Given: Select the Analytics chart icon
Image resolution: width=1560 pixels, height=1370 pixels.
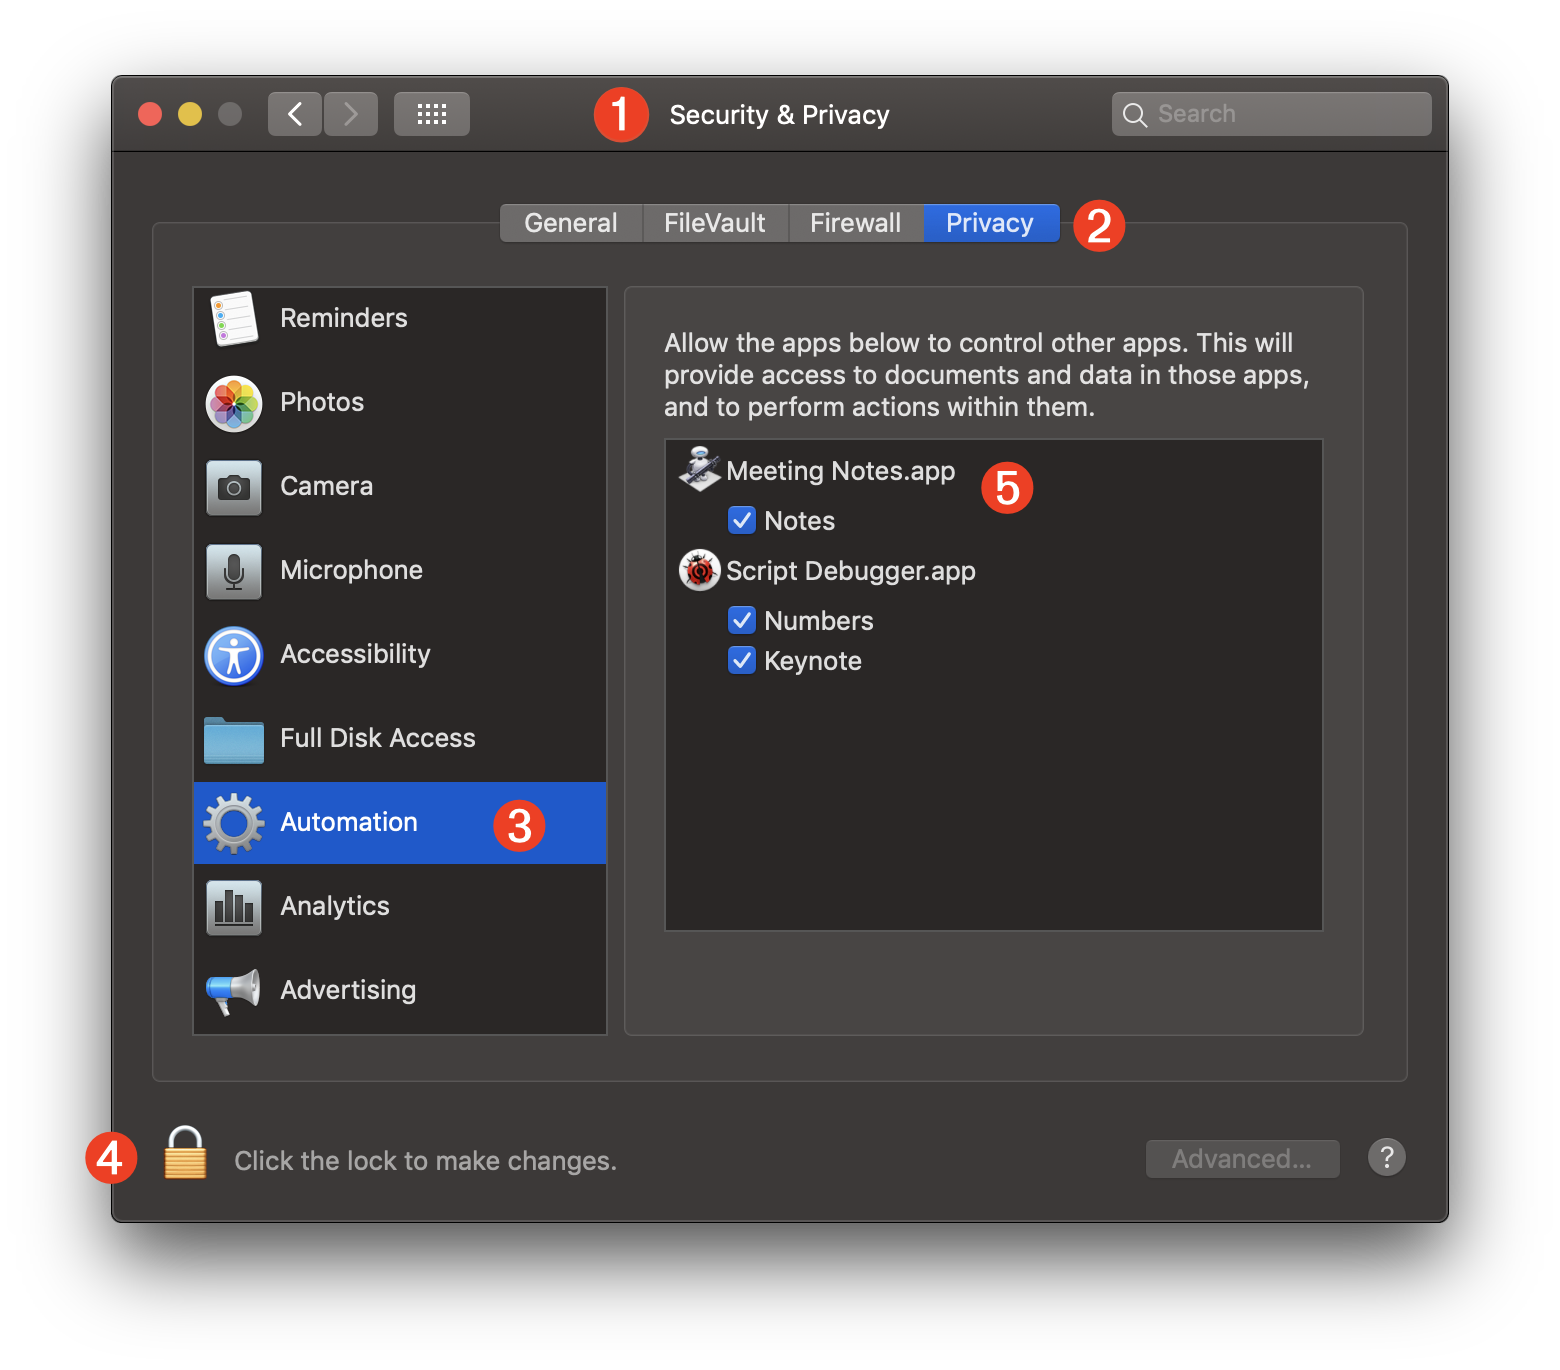Looking at the screenshot, I should tap(232, 906).
